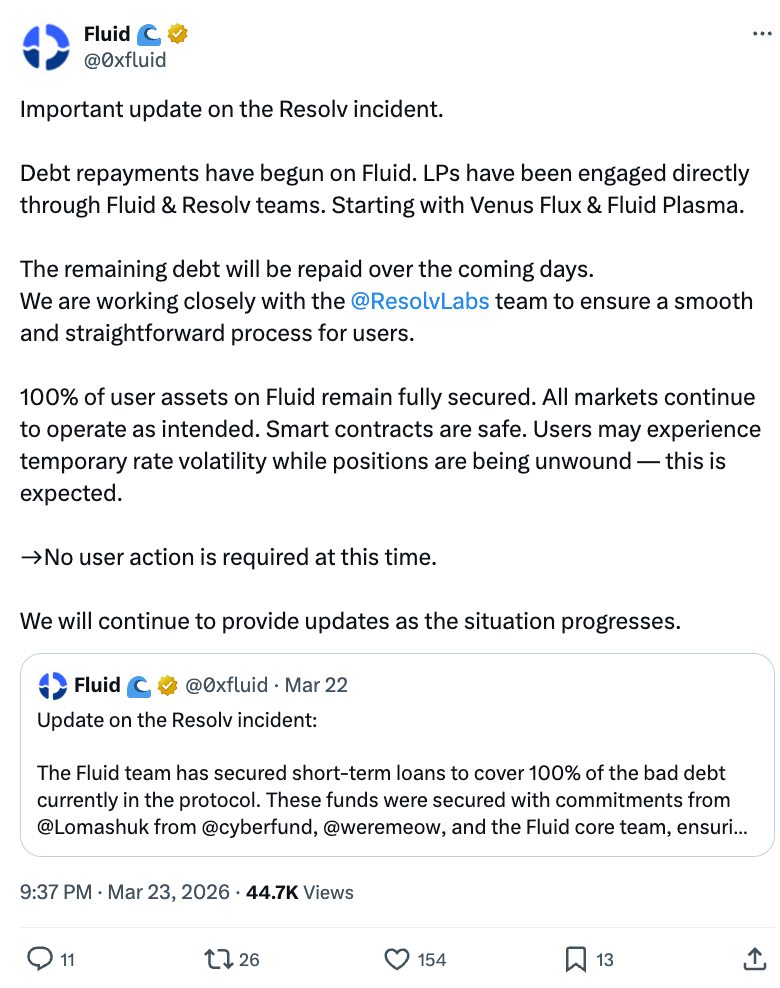View the 44.7K Views analytics
780x988 pixels.
pyautogui.click(x=299, y=892)
